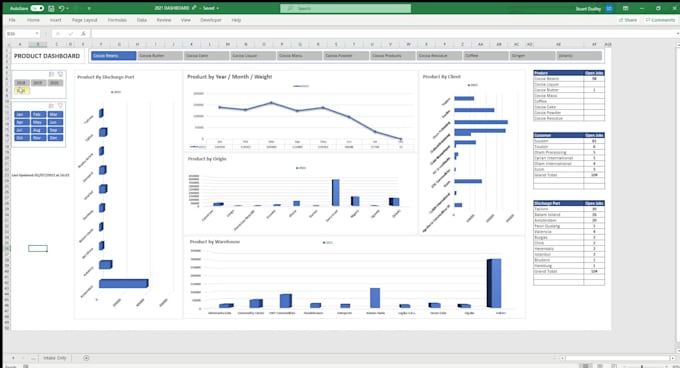Switch to Page Layout view icon in status bar
680x368 pixels.
(x=600, y=366)
